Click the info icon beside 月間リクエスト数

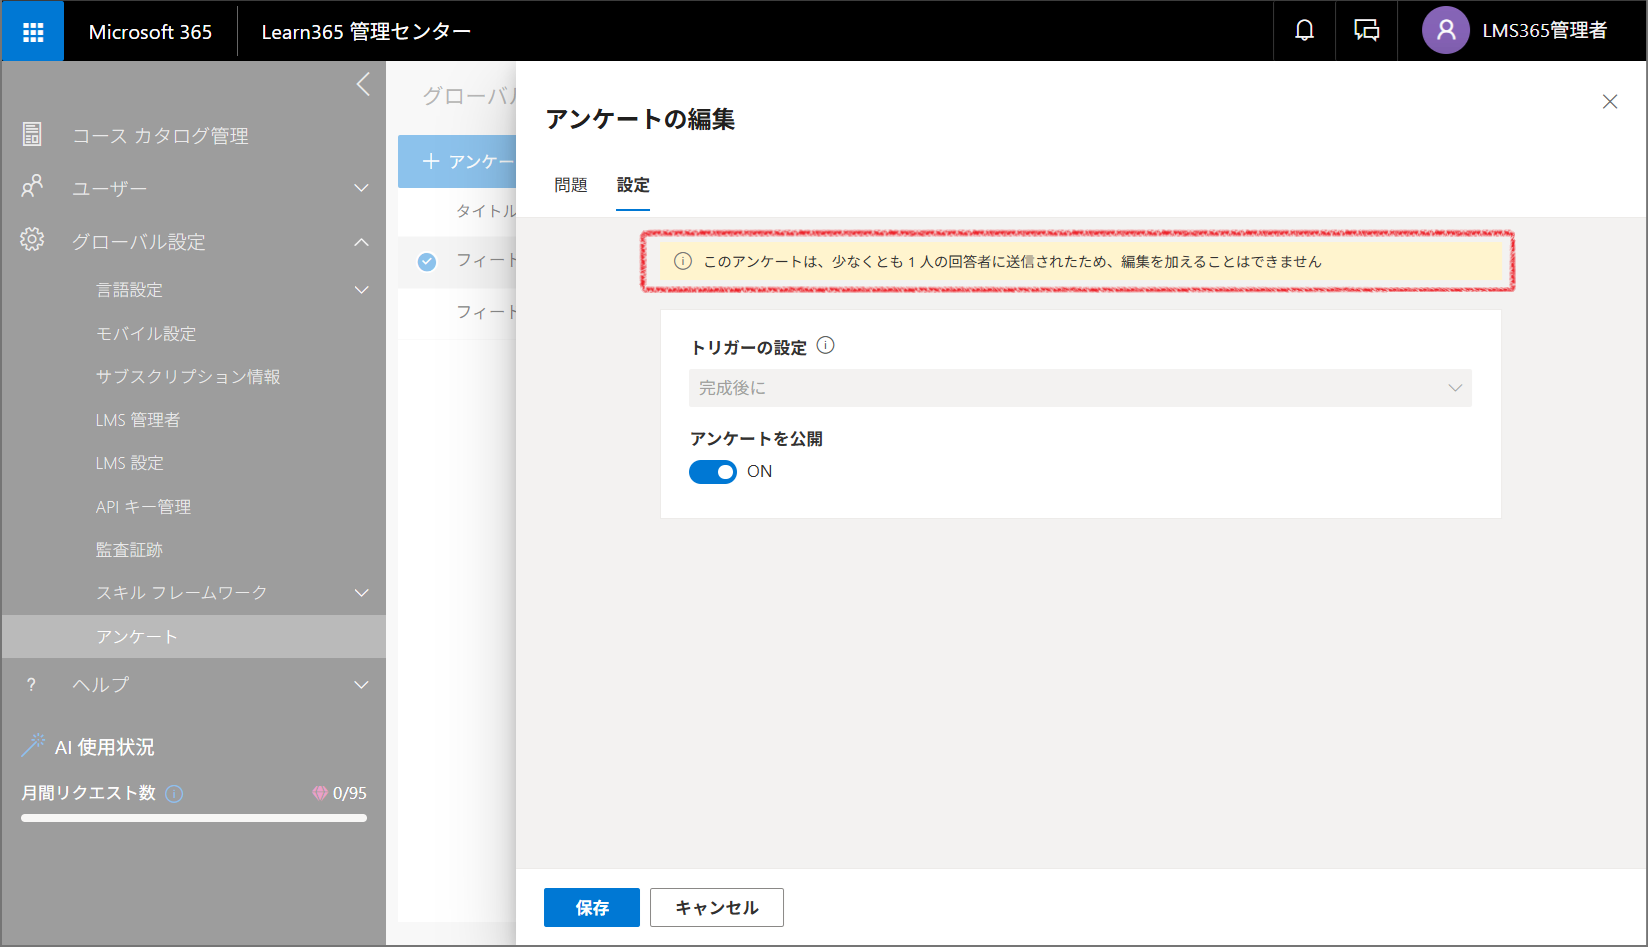(174, 794)
